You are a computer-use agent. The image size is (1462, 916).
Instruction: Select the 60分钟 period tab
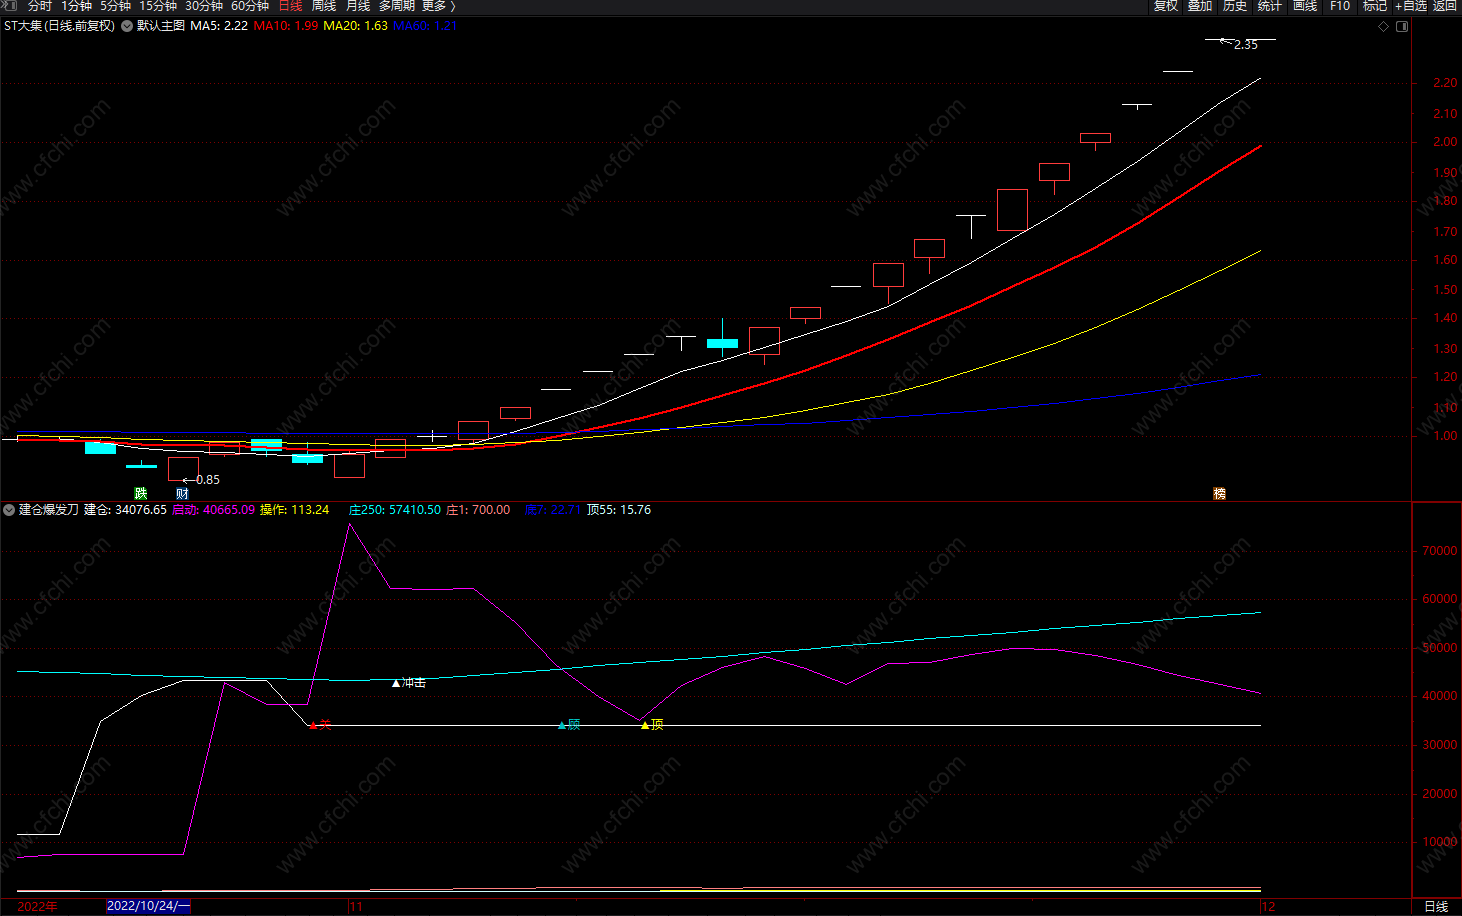coord(250,6)
